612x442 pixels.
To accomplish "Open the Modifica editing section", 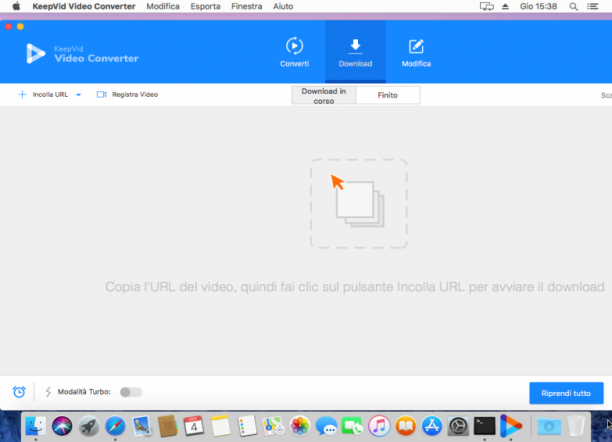I will 416,52.
